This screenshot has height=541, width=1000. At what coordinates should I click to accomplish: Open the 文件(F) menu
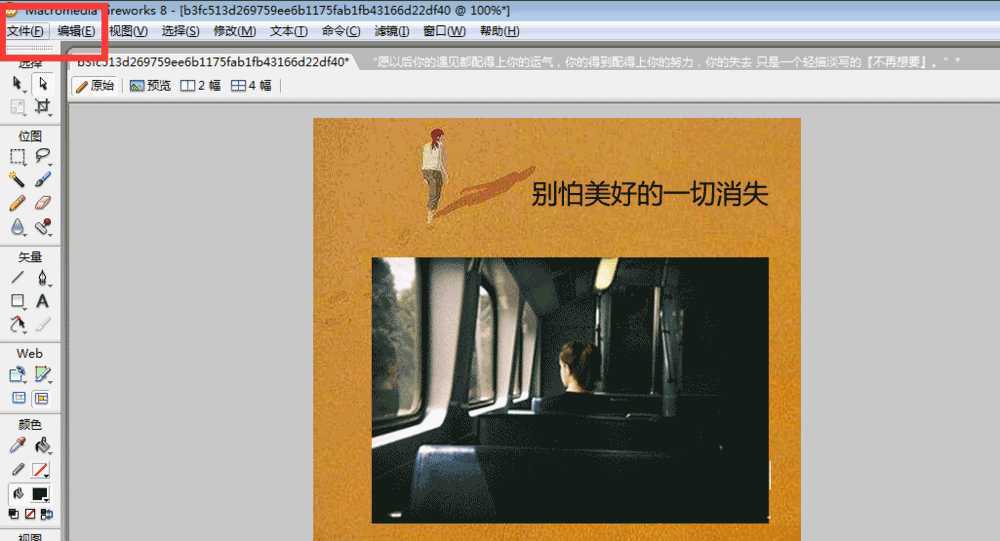tap(24, 31)
